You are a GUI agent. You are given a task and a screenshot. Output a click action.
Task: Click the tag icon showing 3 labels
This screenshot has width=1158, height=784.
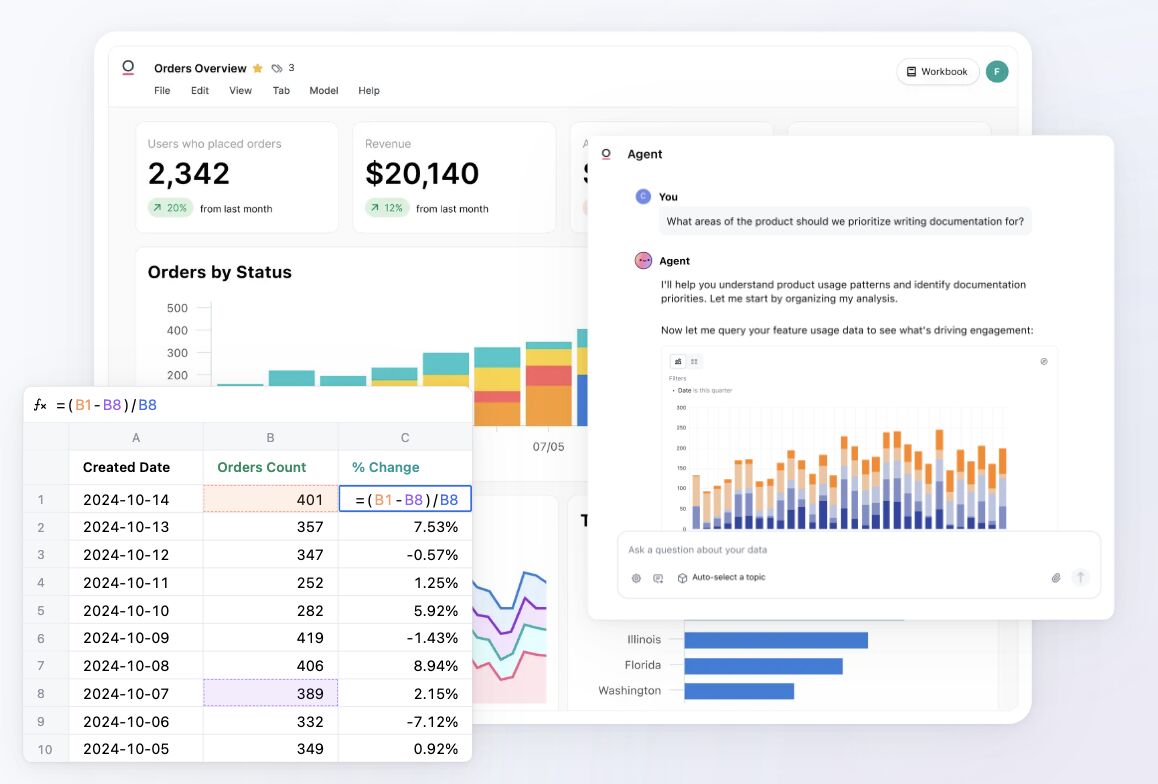pyautogui.click(x=277, y=69)
